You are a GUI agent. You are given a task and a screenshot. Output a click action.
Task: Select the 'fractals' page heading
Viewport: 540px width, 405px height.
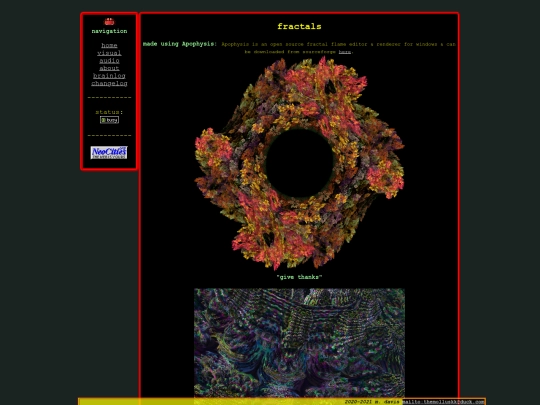coord(299,27)
